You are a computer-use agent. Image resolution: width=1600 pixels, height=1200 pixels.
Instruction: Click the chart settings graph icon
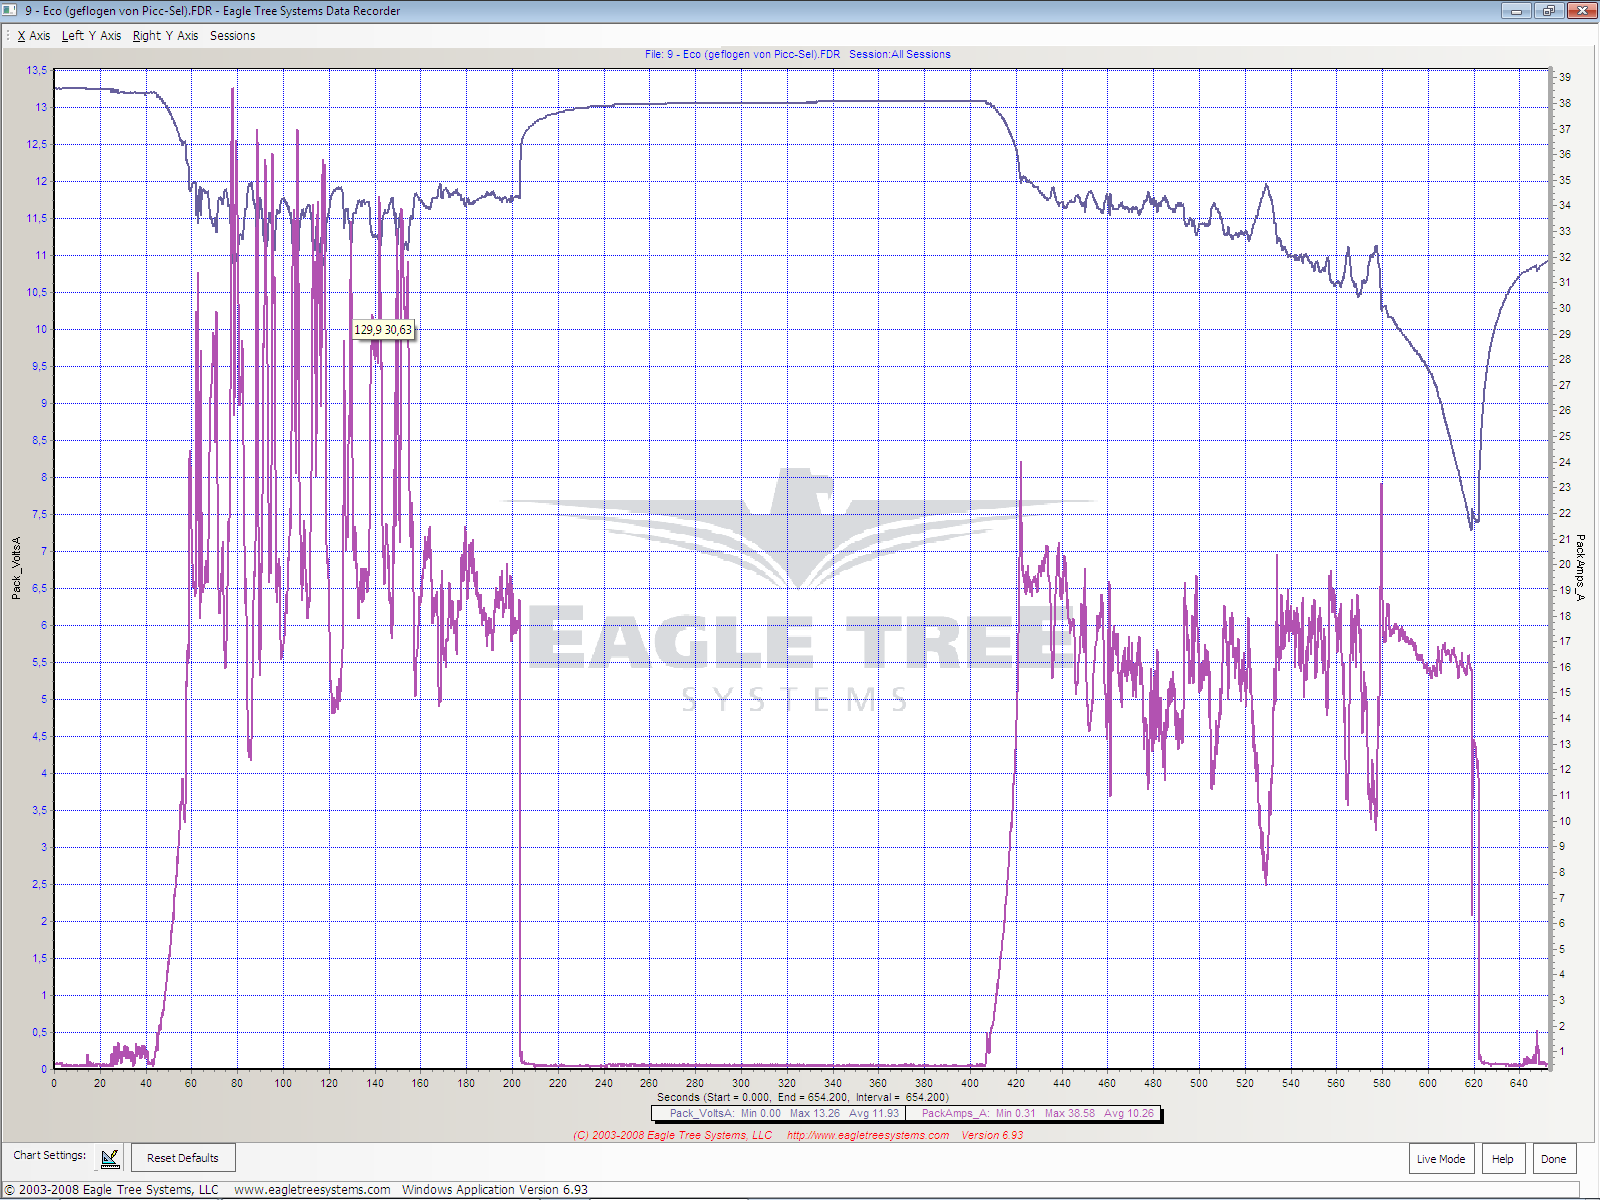[x=110, y=1158]
